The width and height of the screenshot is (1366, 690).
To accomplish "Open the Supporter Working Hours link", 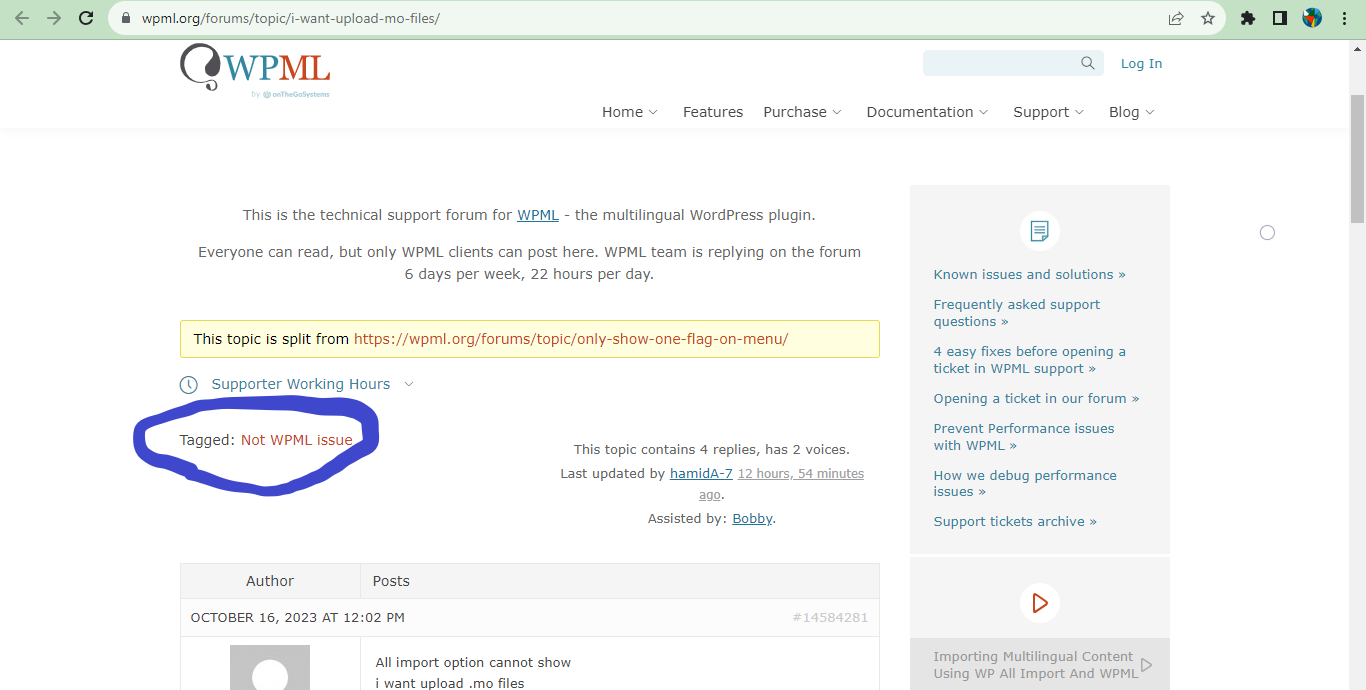I will [x=301, y=384].
